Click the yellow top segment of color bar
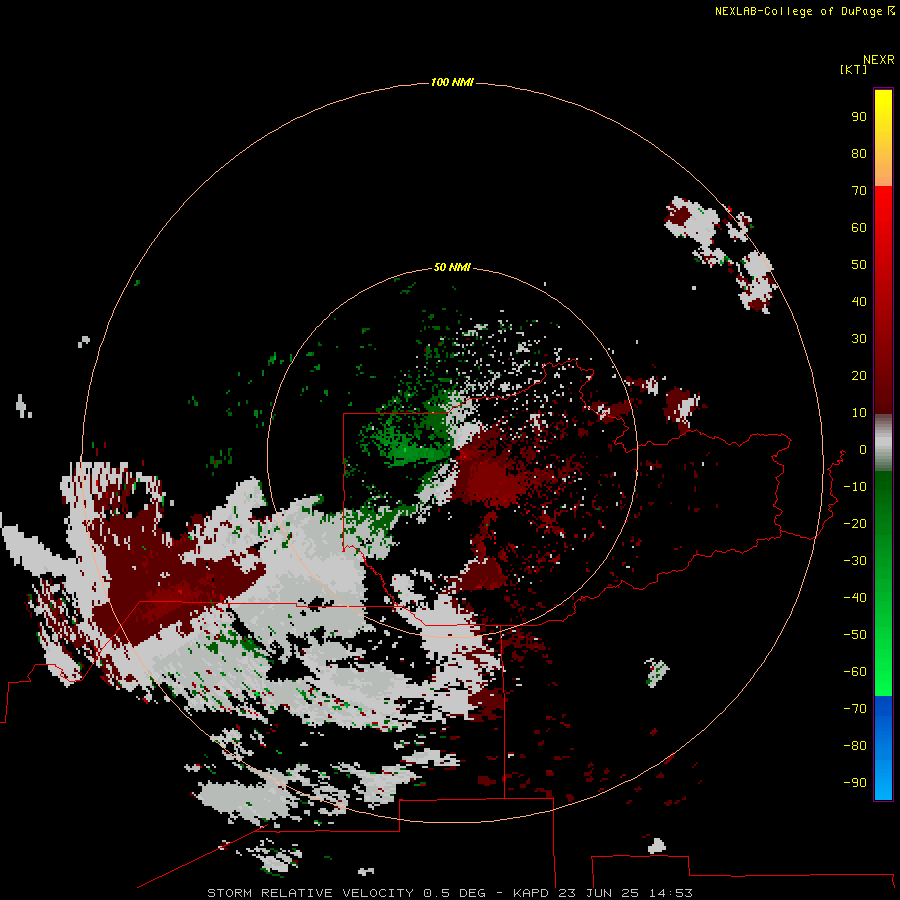This screenshot has width=900, height=900. coord(883,138)
